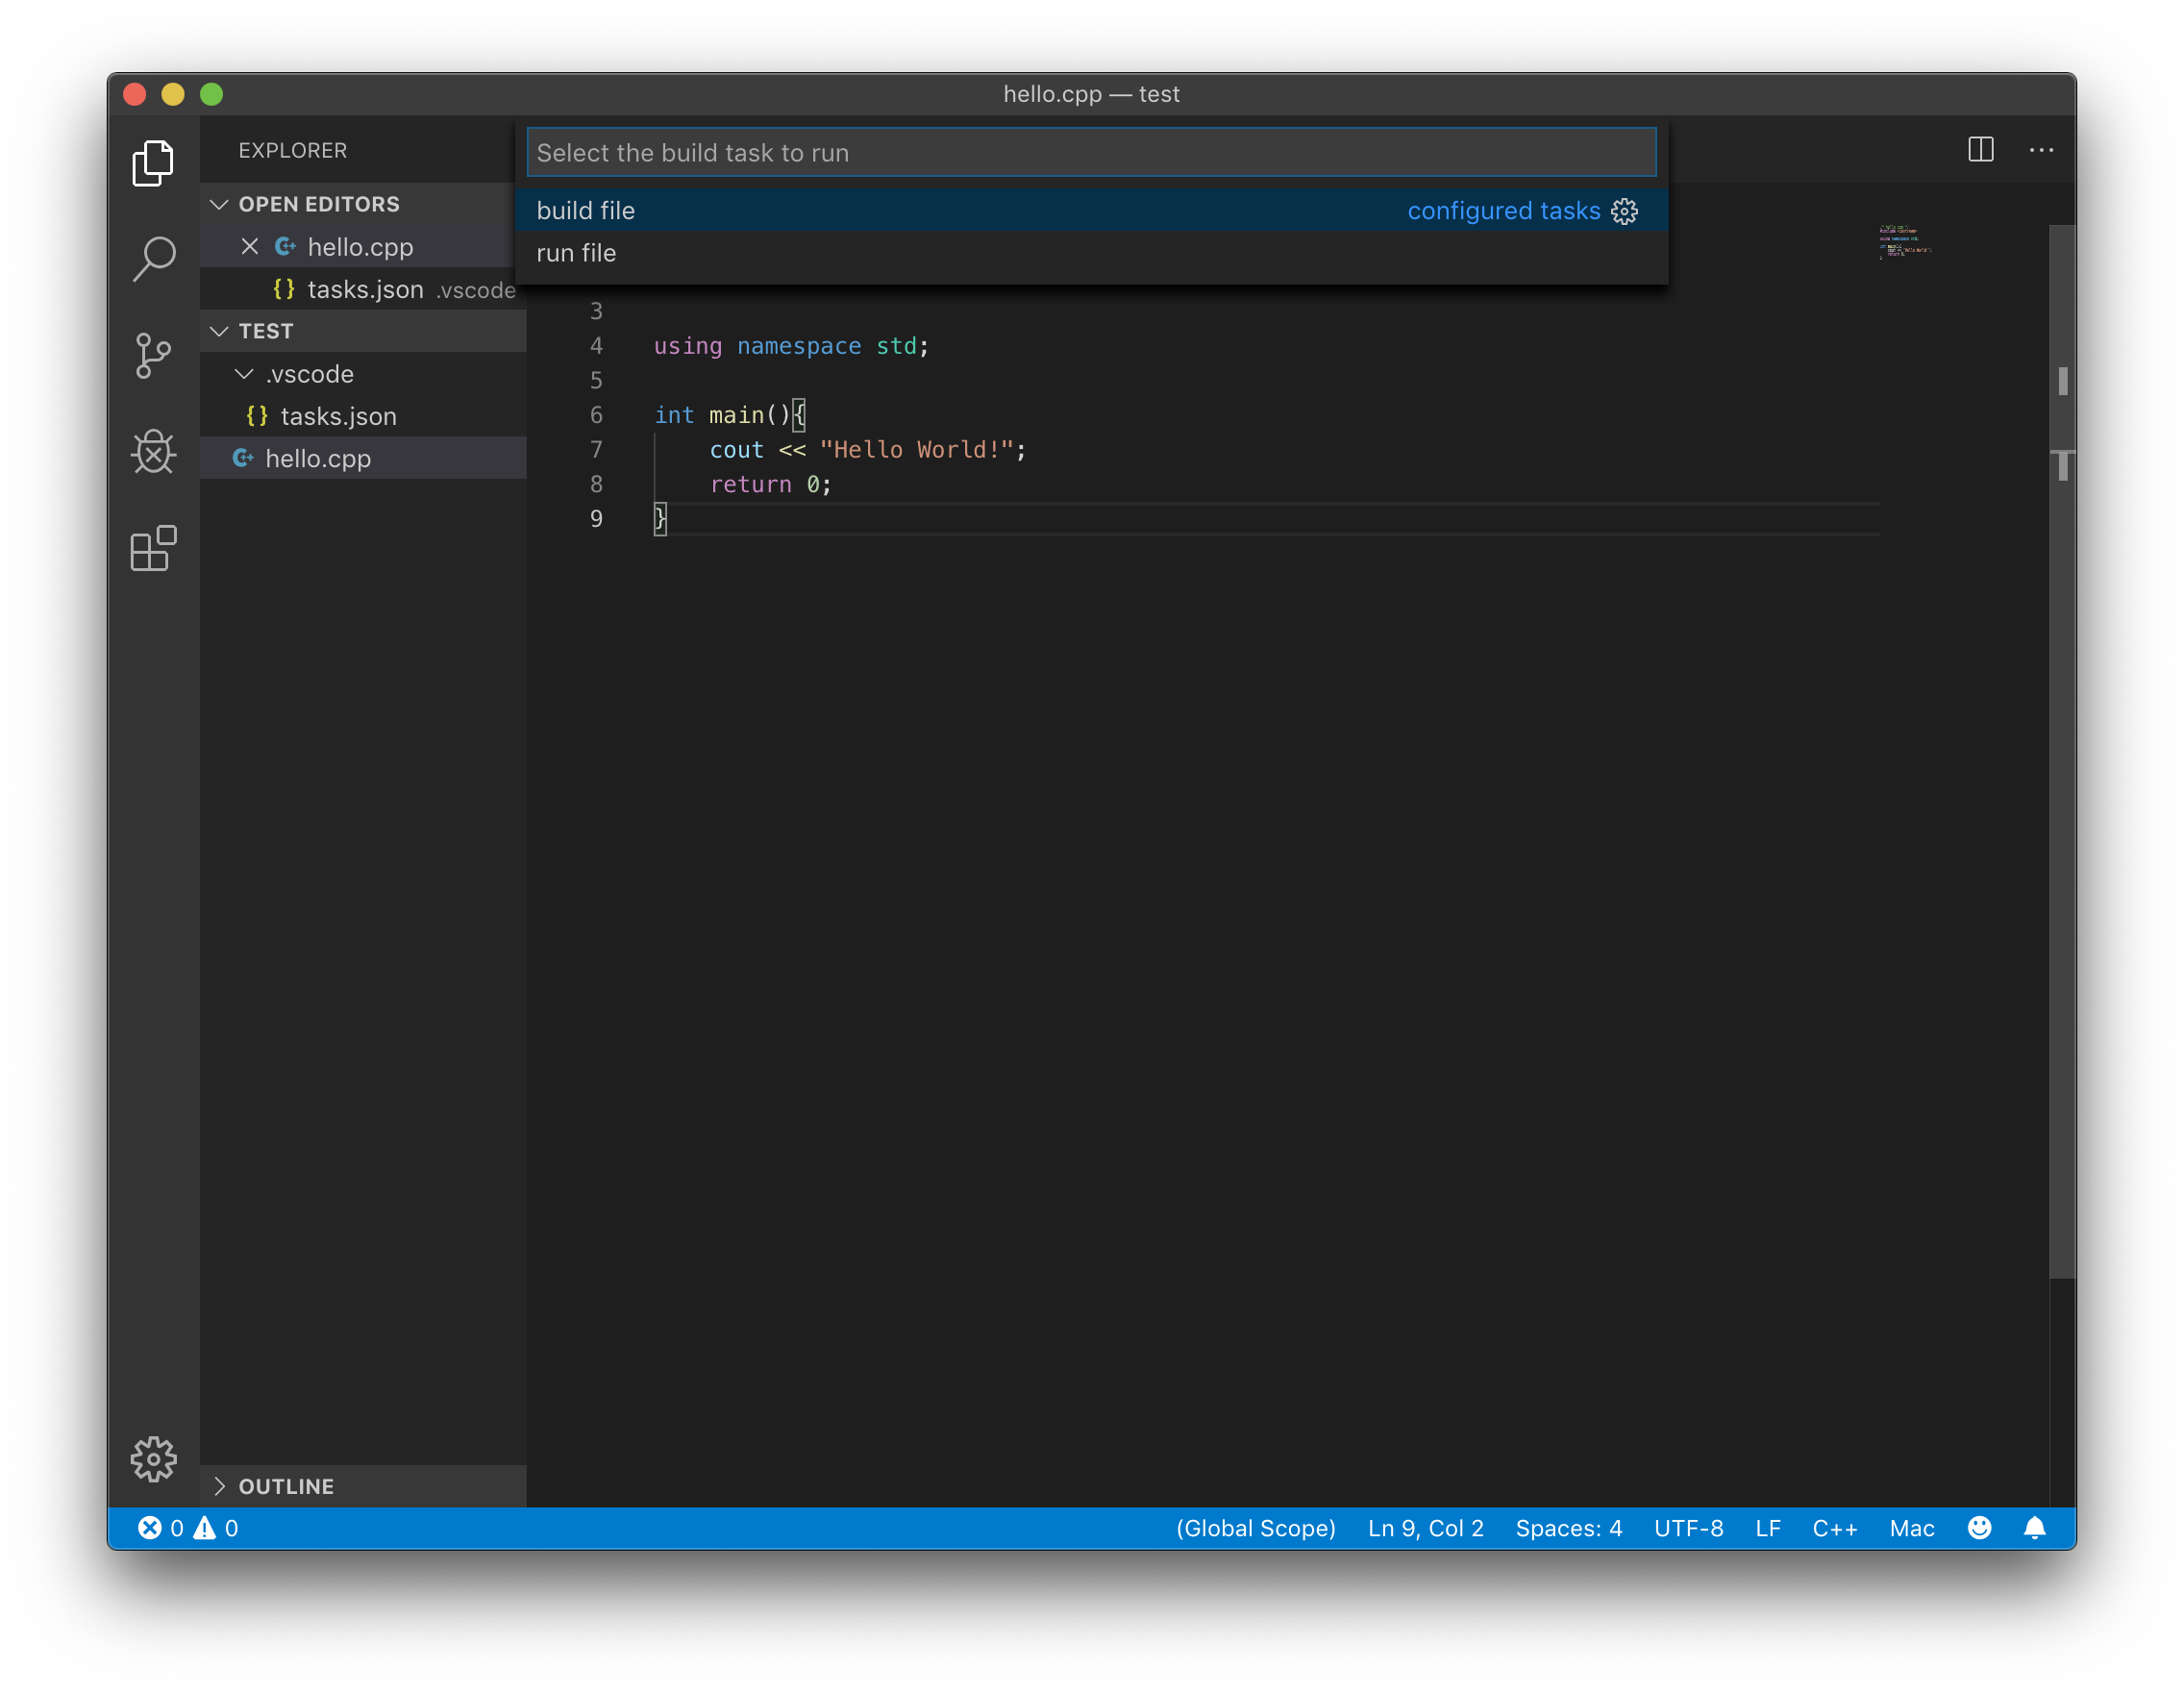Click line number 9 in gutter
The width and height of the screenshot is (2184, 1692).
[596, 519]
